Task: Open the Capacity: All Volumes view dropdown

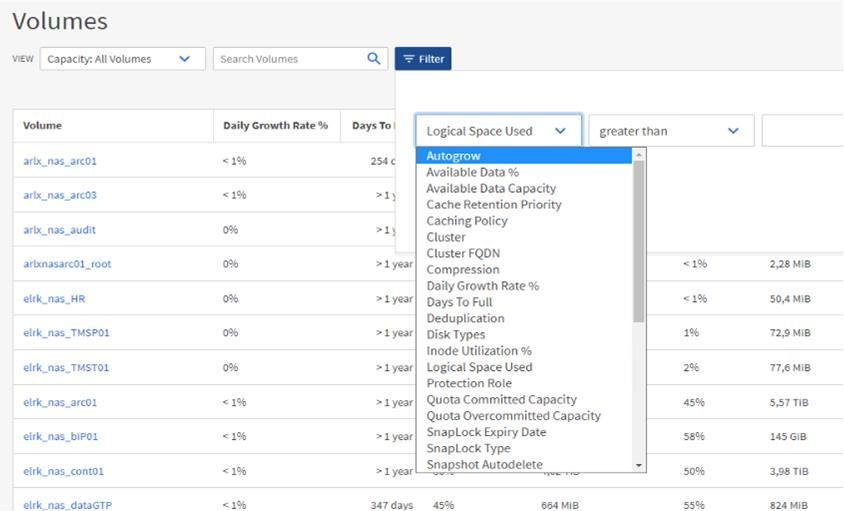Action: (120, 59)
